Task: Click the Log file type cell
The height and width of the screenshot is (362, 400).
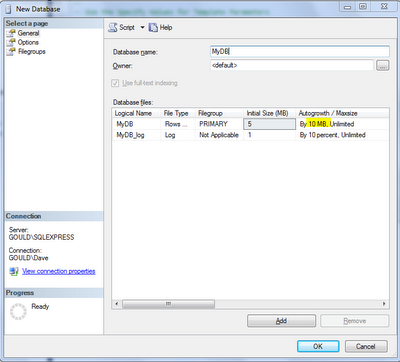Action: tap(178, 135)
